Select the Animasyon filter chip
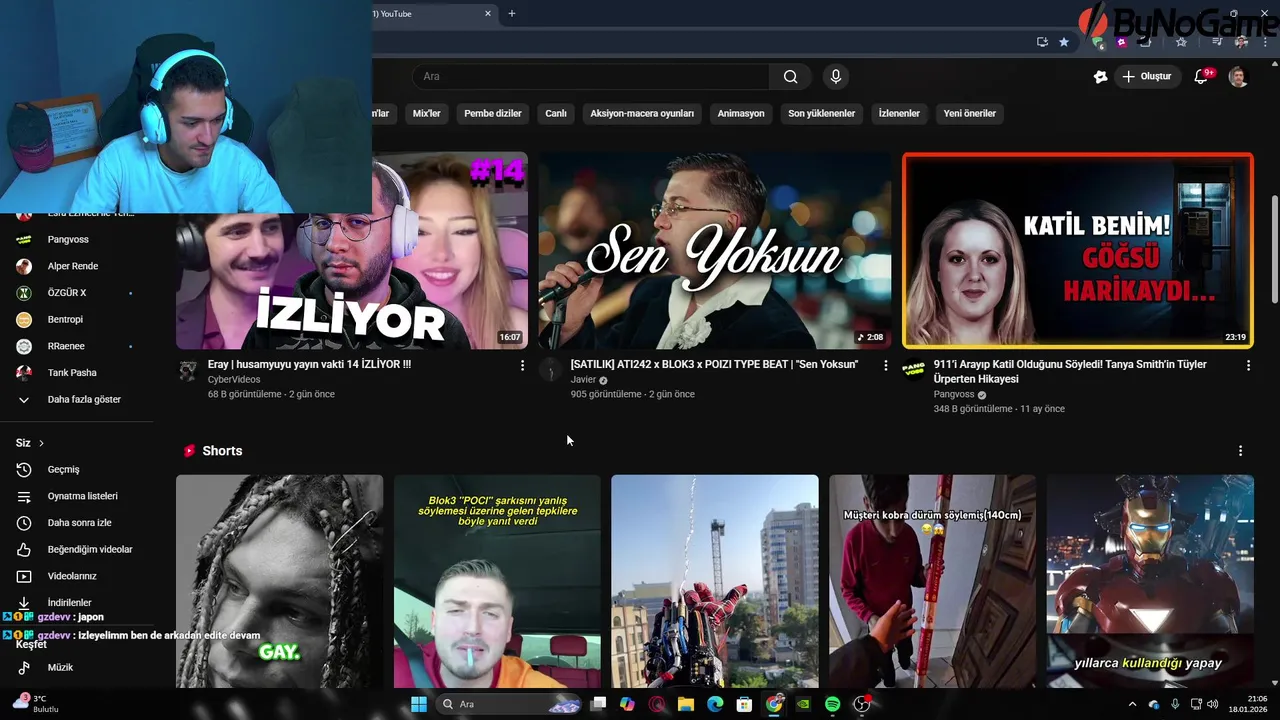1280x720 pixels. [x=741, y=113]
